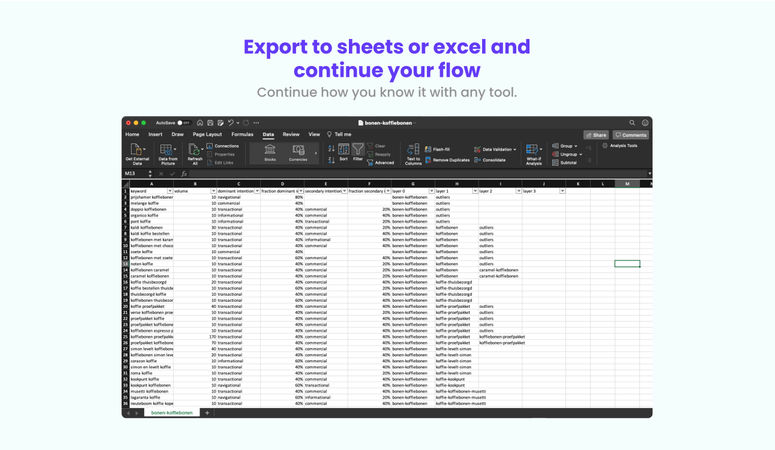Click the Advanced filter button
The height and width of the screenshot is (450, 775).
381,162
